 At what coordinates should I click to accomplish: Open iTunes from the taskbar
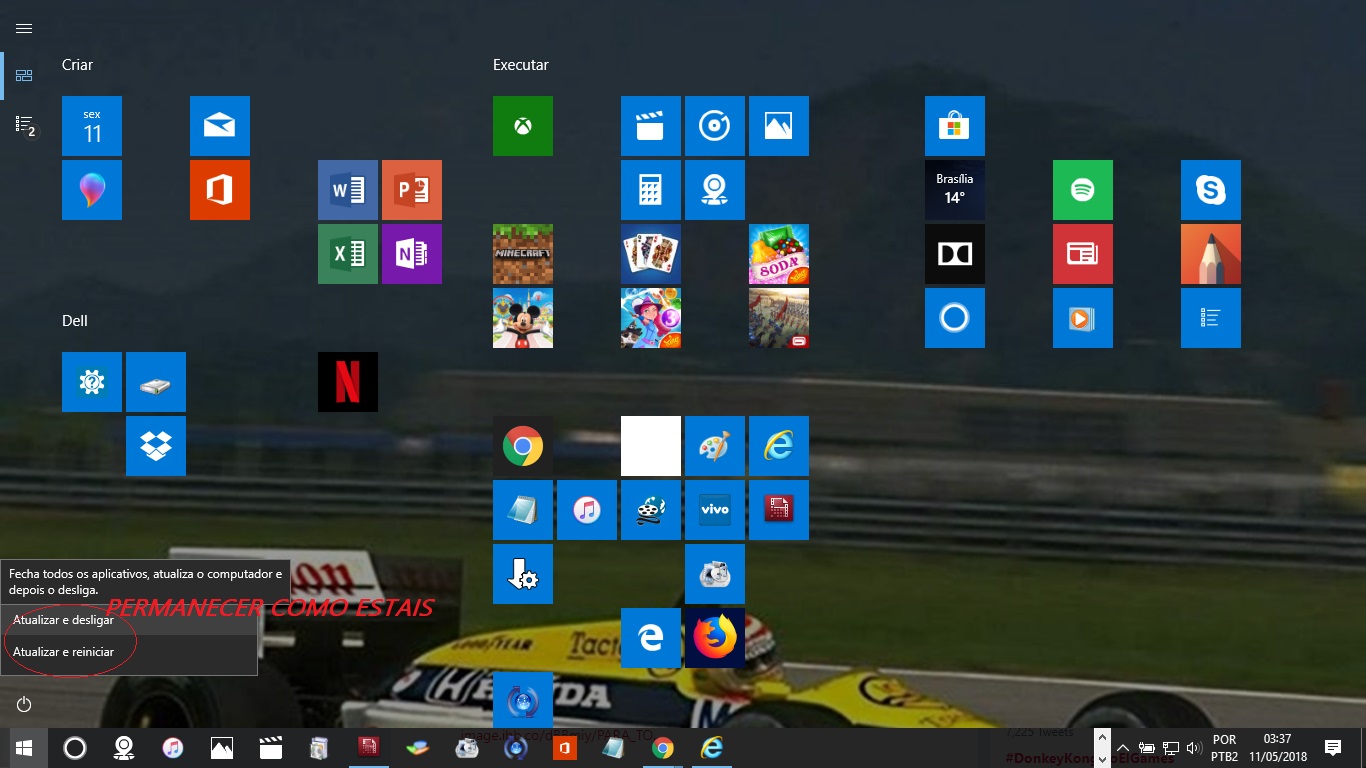click(173, 748)
